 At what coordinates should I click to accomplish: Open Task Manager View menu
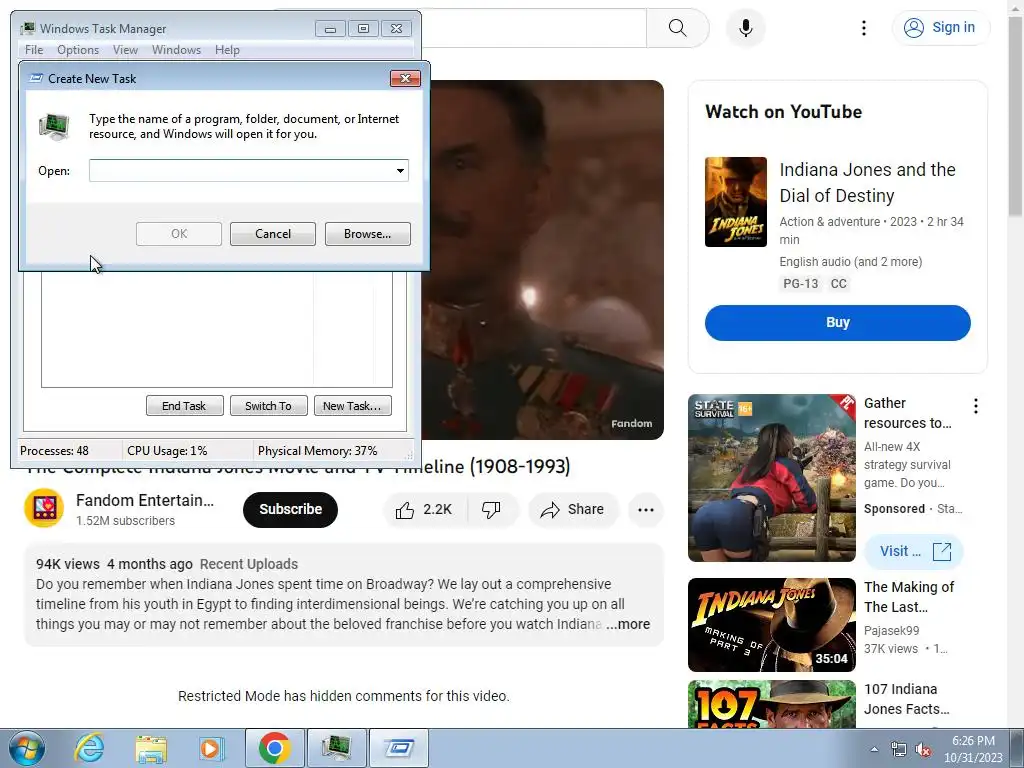(x=125, y=50)
